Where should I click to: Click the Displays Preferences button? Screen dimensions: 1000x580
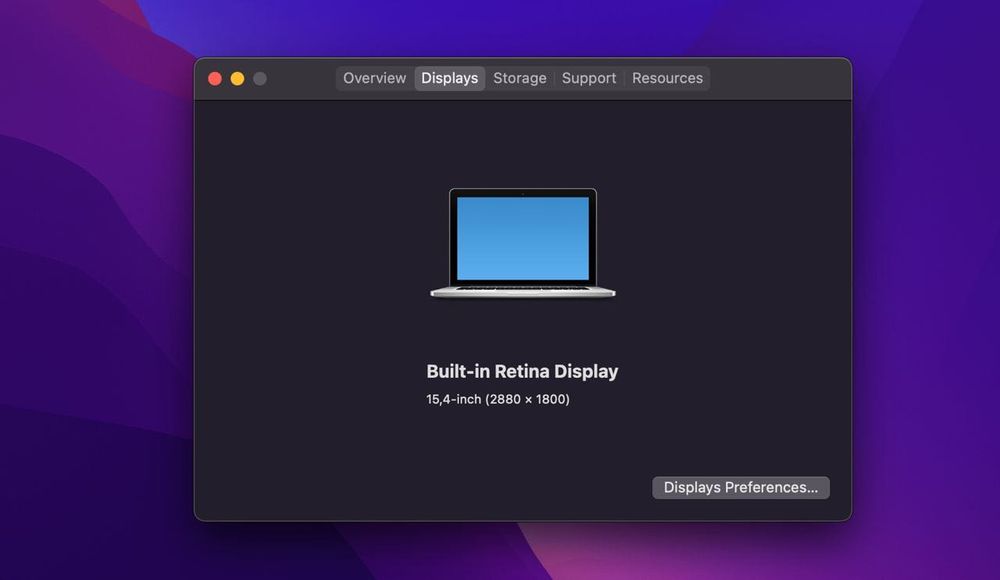(x=740, y=487)
